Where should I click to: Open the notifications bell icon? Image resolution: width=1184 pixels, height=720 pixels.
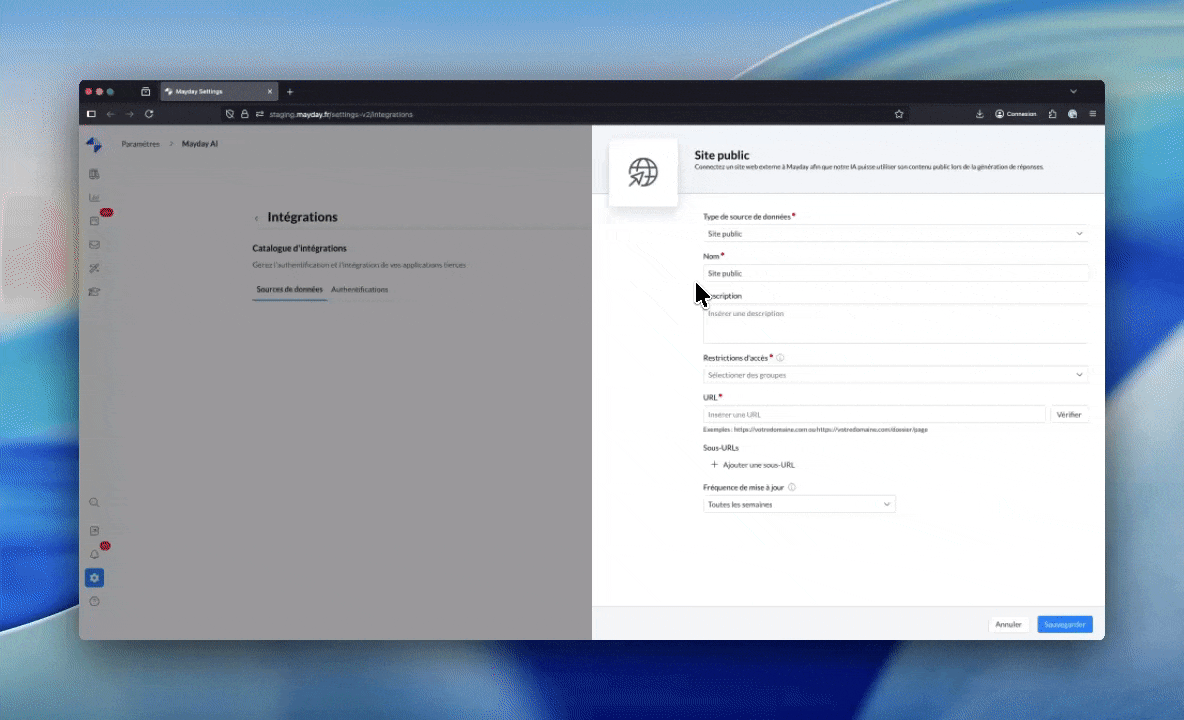coord(95,555)
